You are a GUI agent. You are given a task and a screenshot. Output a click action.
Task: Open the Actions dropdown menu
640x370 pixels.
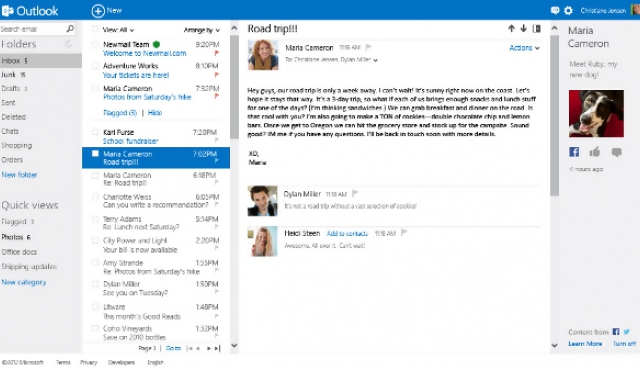click(524, 48)
